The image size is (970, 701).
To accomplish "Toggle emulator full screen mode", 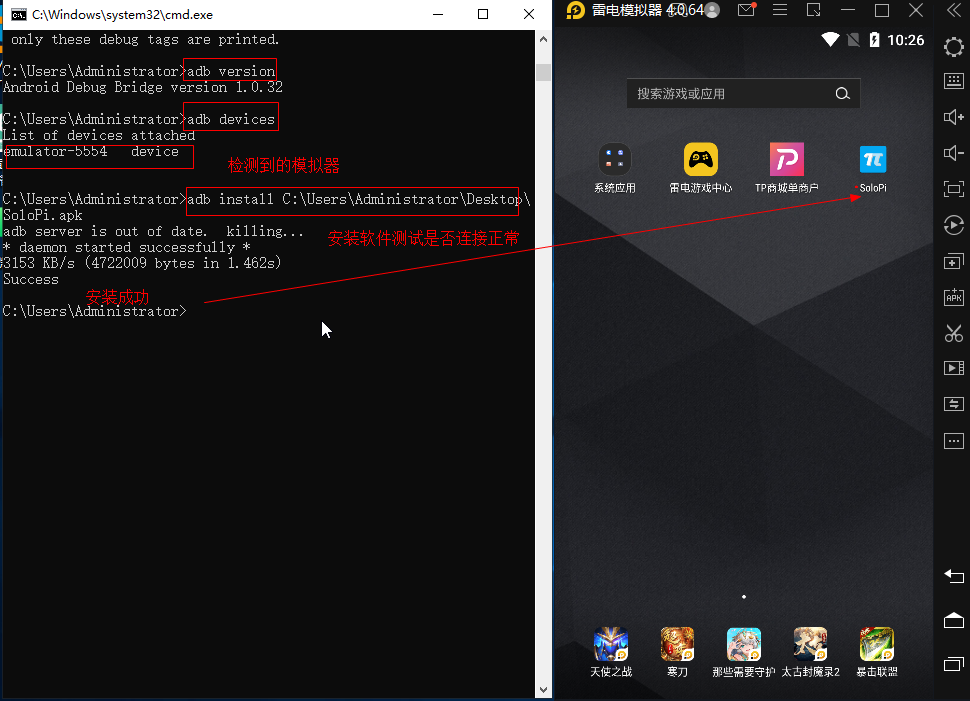I will [x=953, y=189].
